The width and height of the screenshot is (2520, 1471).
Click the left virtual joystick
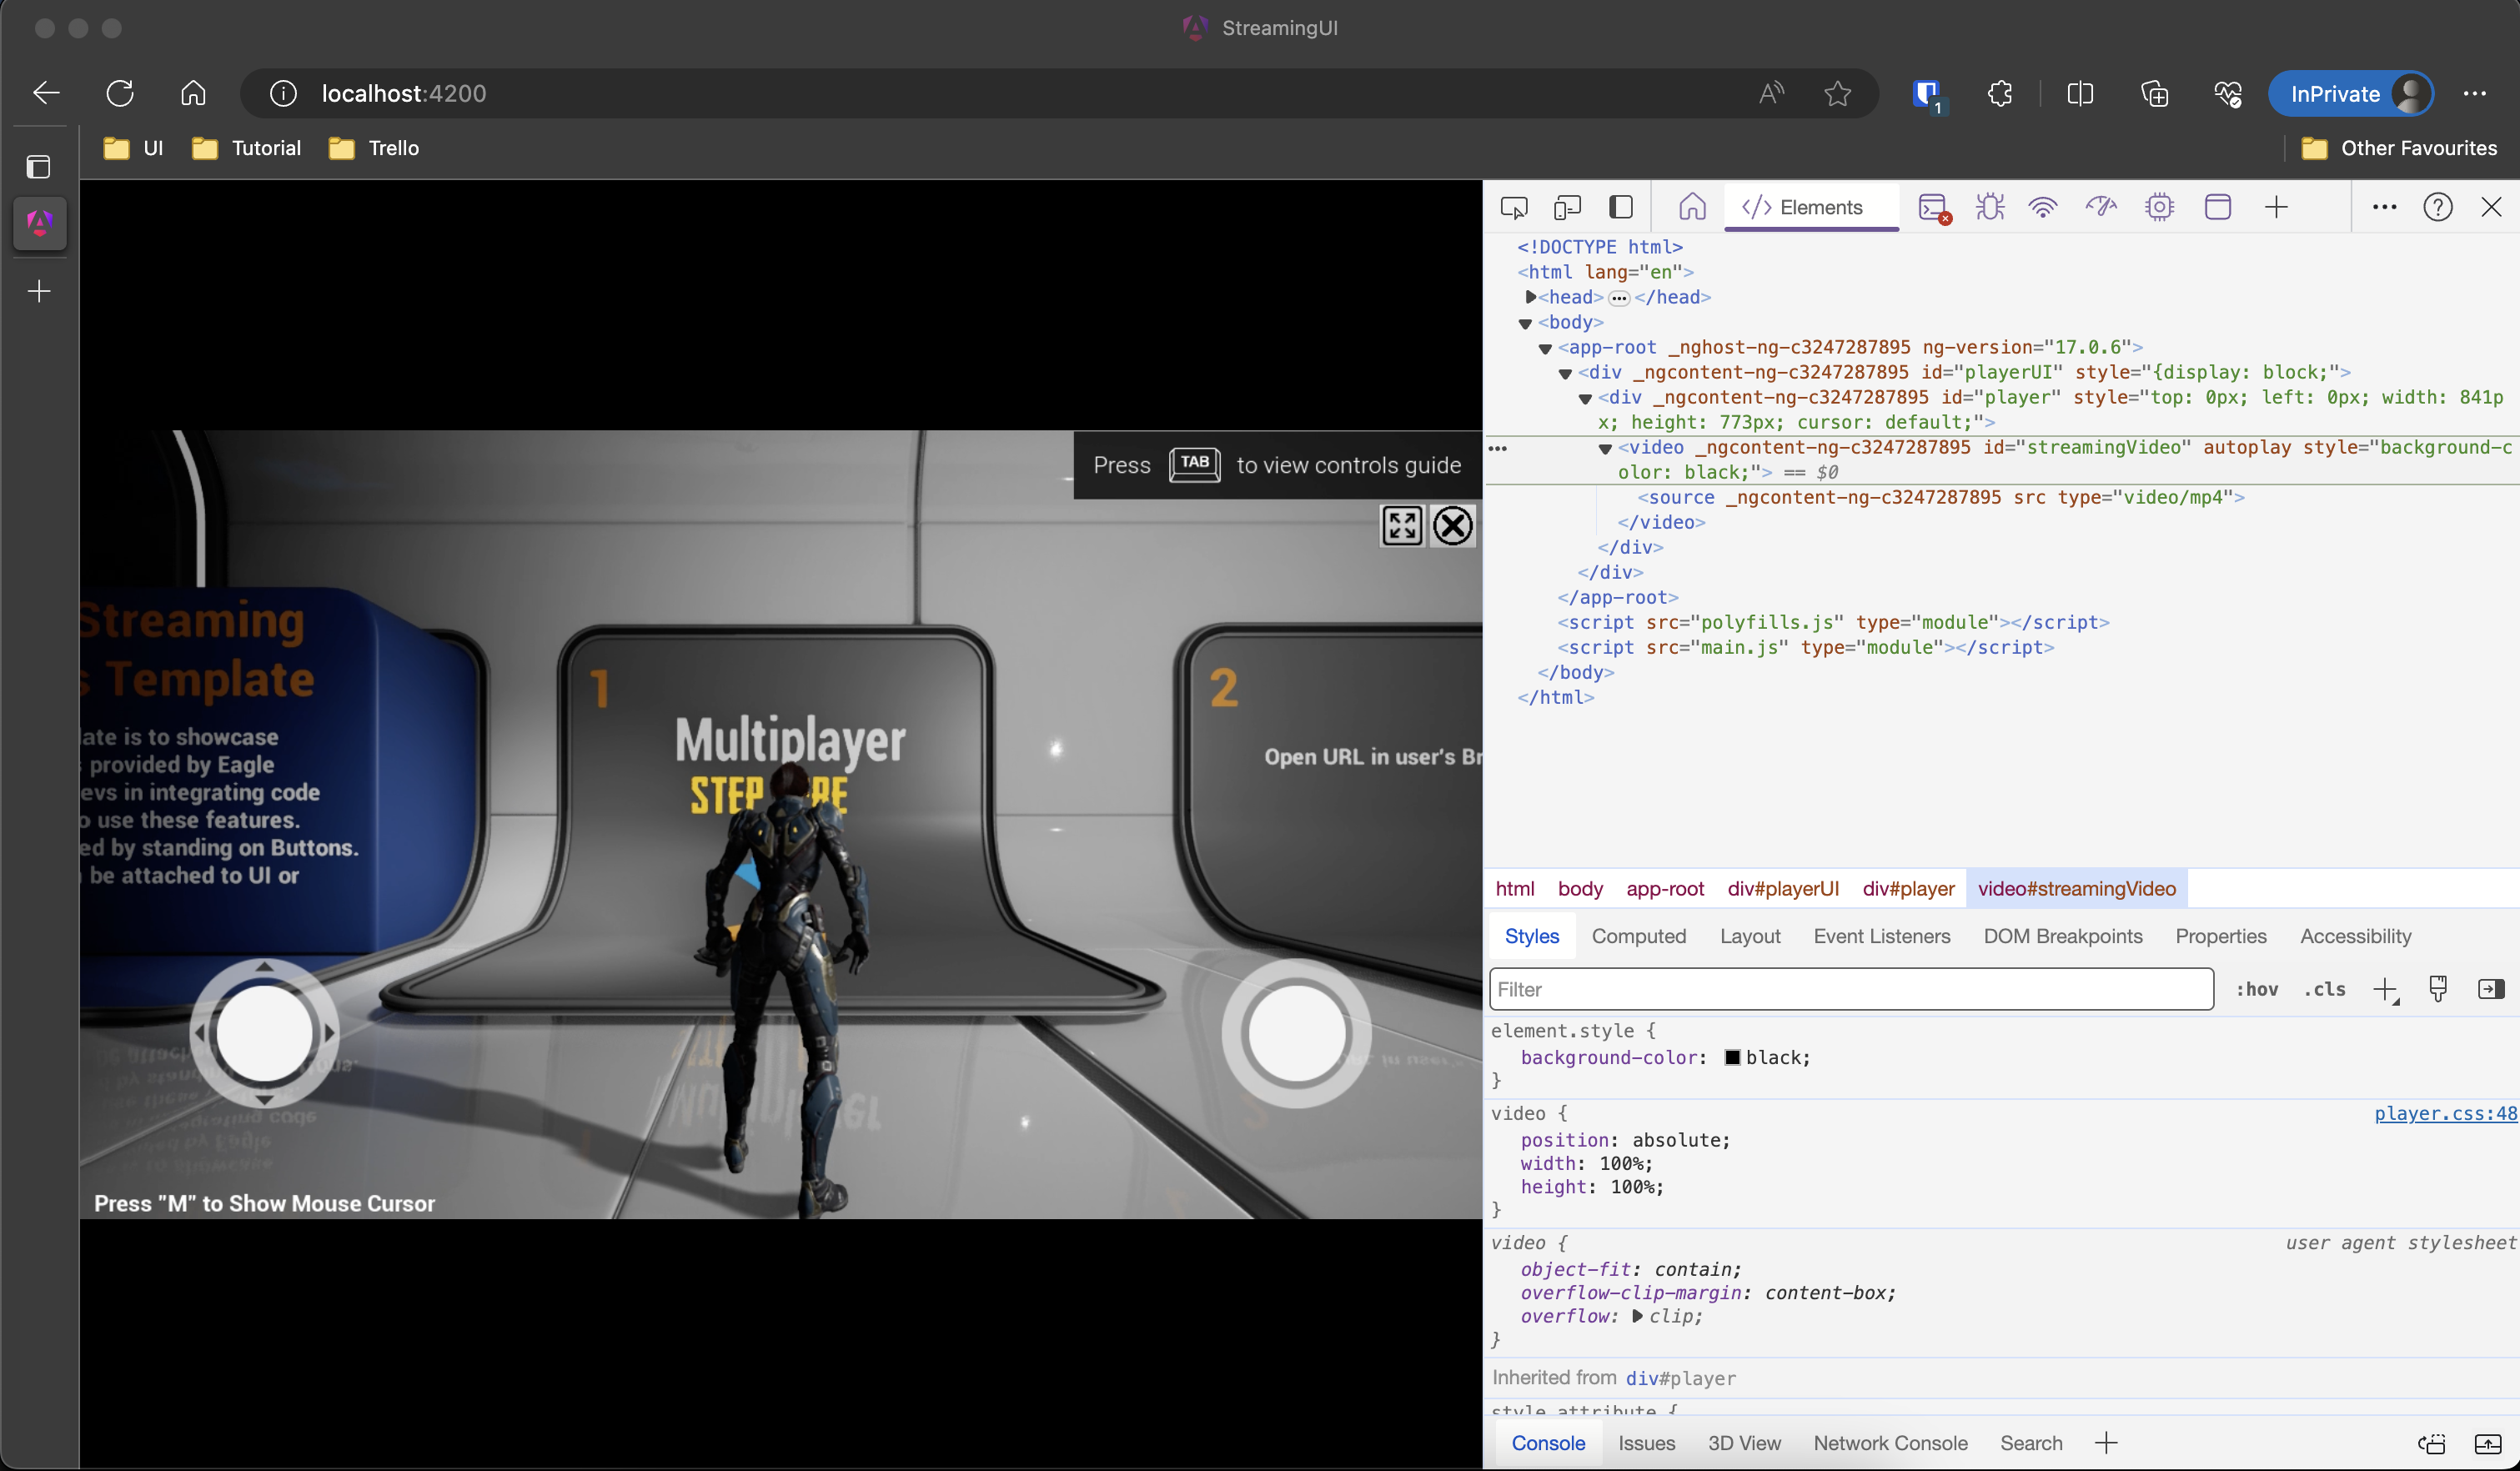264,1032
